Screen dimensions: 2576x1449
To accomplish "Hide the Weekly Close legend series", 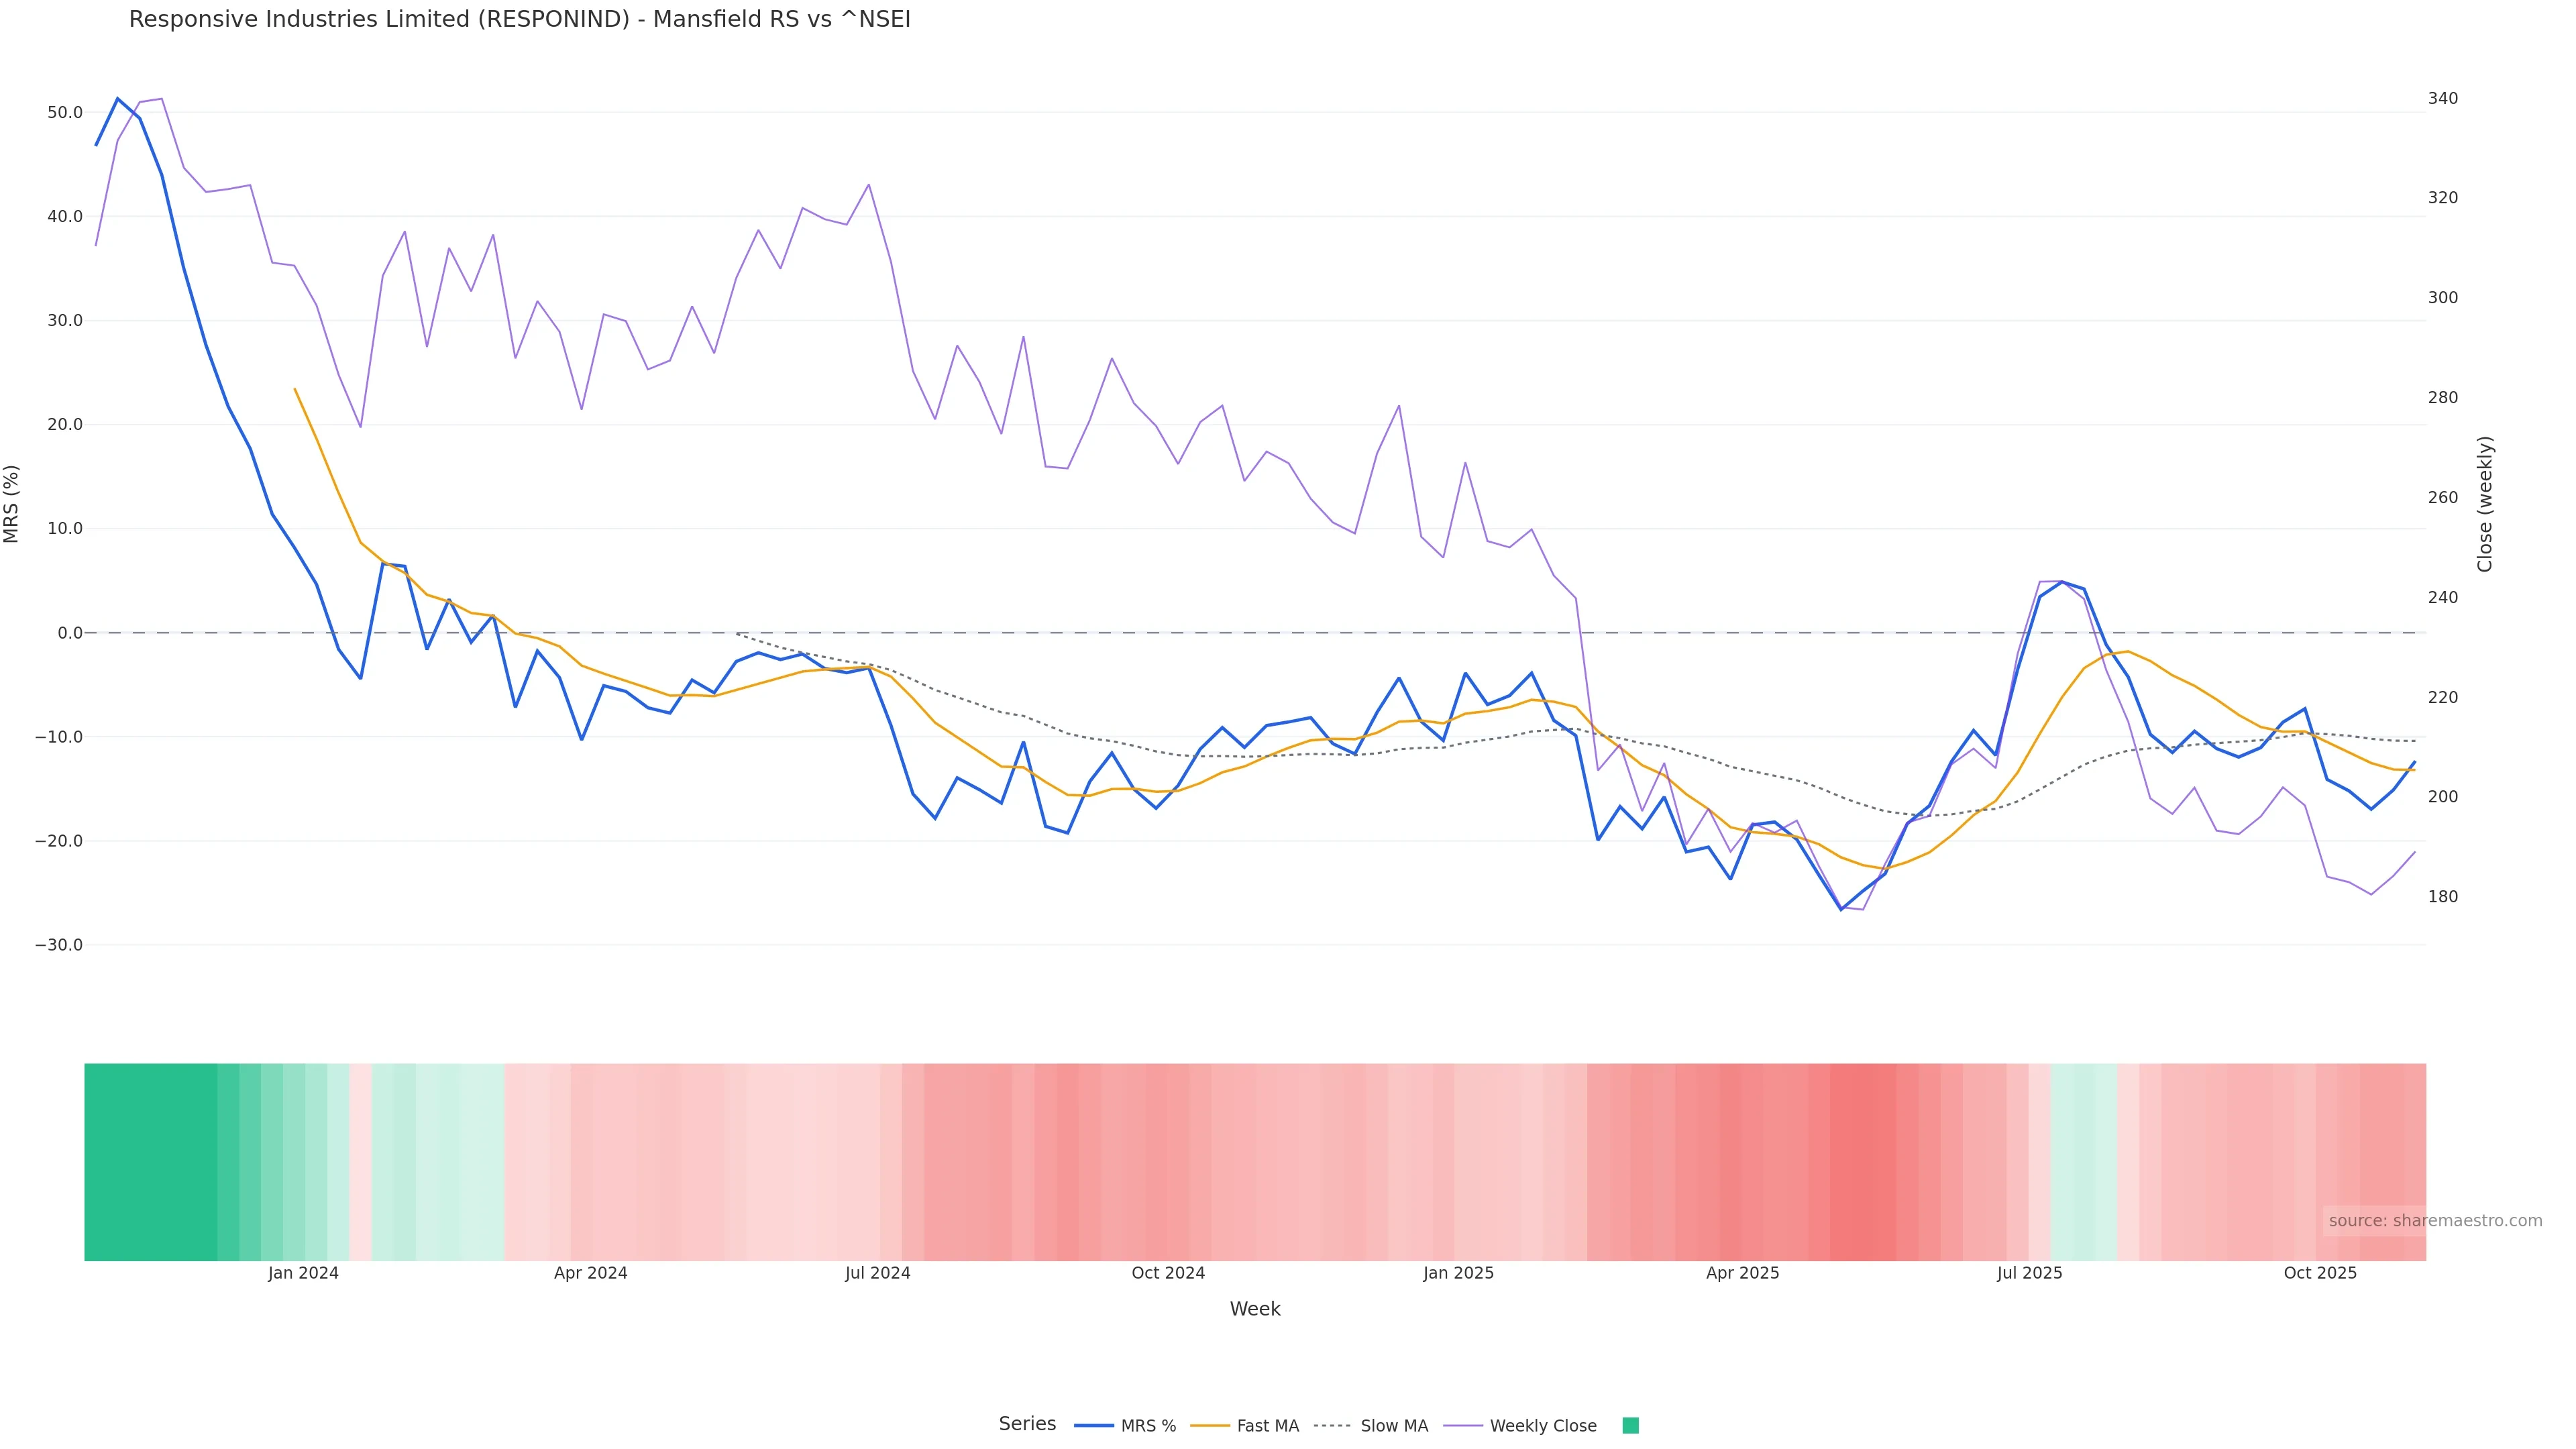I will click(x=1542, y=1426).
